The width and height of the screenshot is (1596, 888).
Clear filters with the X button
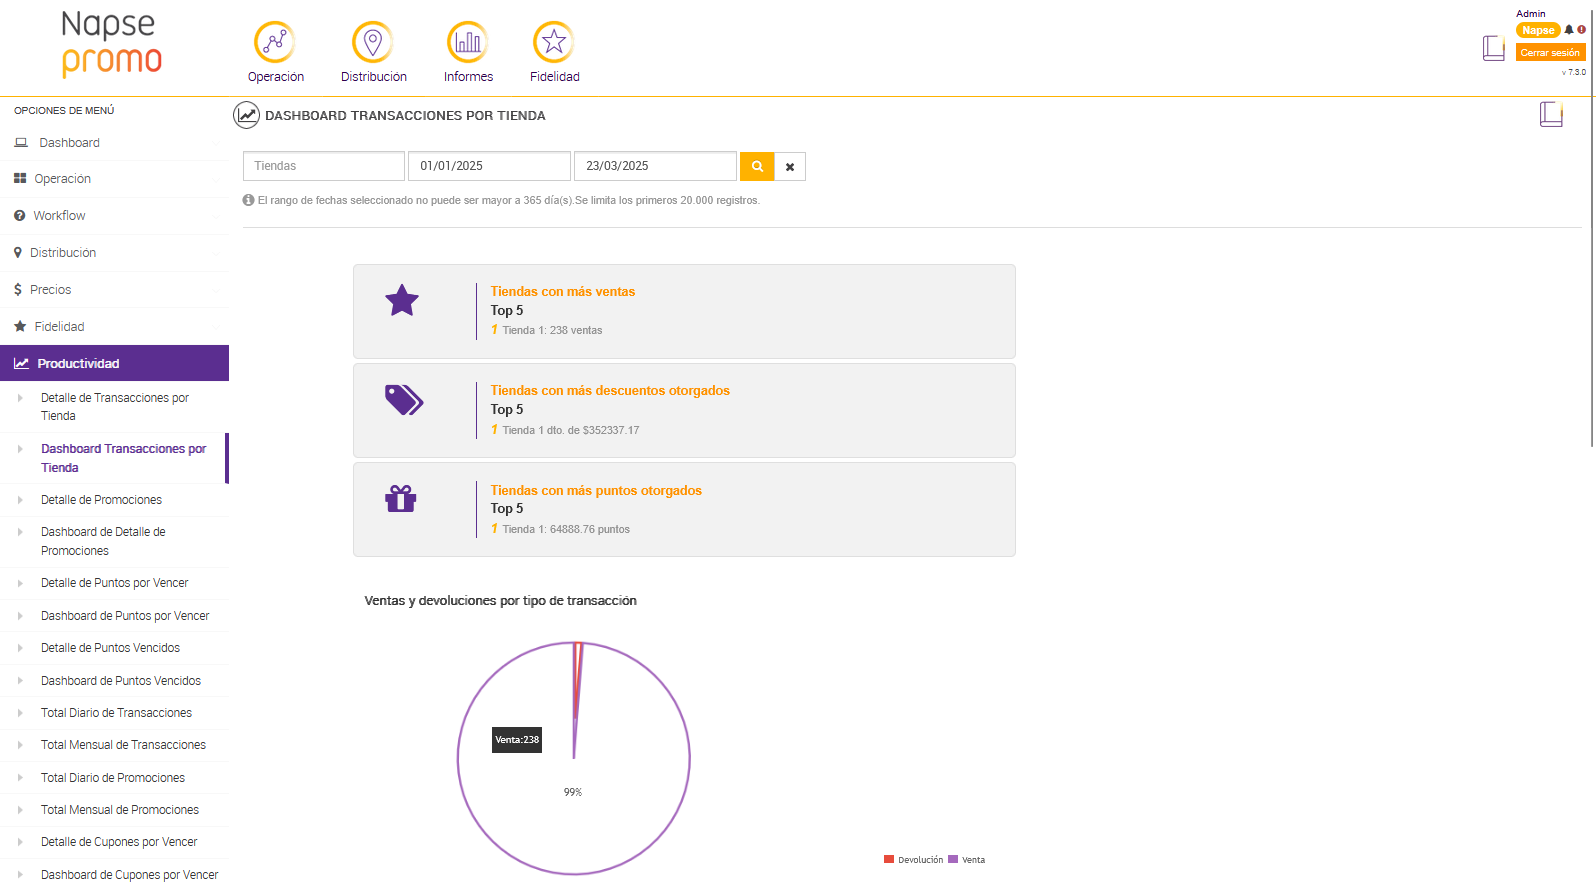[790, 167]
